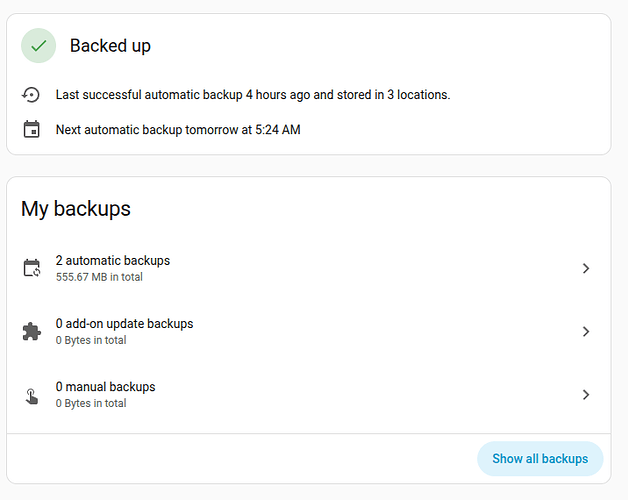
Task: Click the automatic backups calendar-sync icon
Action: (x=32, y=268)
